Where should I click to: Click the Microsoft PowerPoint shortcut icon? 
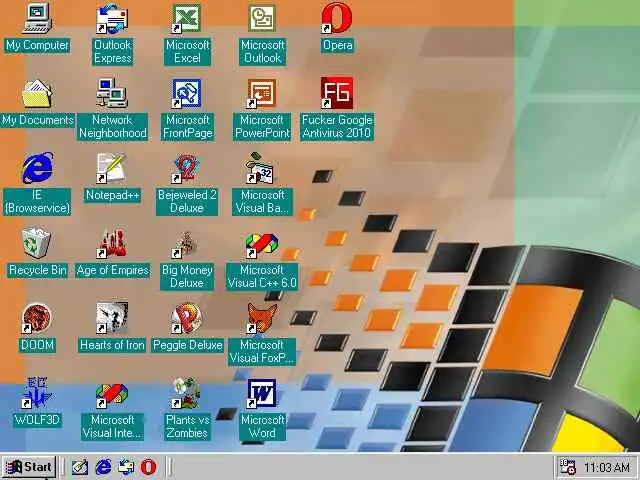[x=262, y=93]
